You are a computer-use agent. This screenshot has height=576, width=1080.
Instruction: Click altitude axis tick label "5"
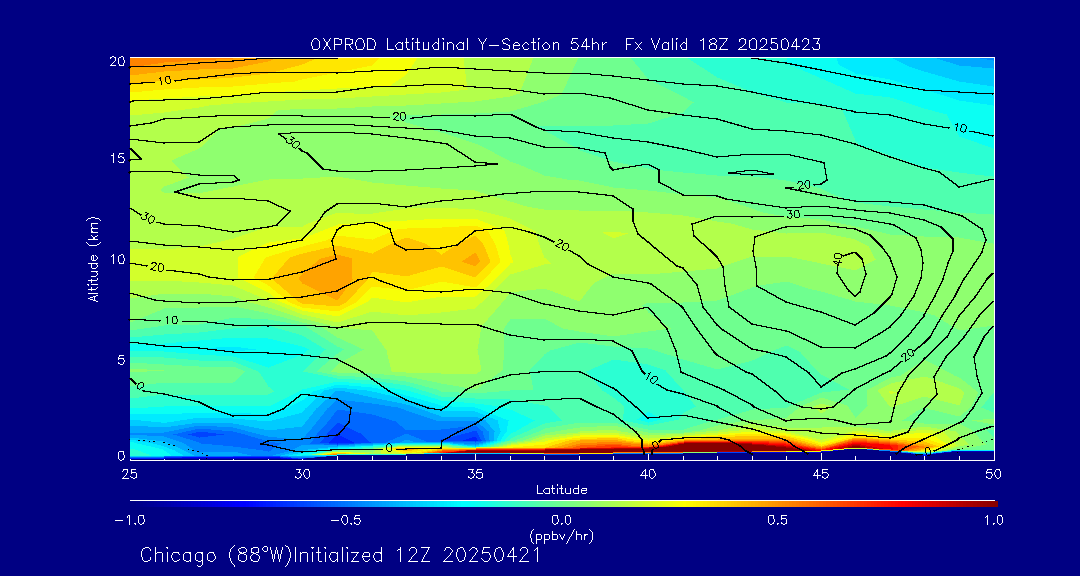coord(121,360)
